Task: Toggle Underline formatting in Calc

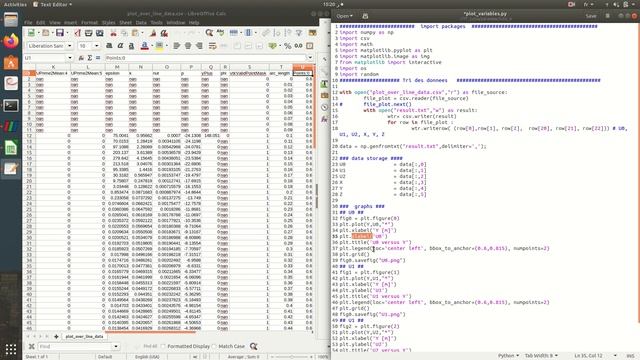Action: [131, 46]
